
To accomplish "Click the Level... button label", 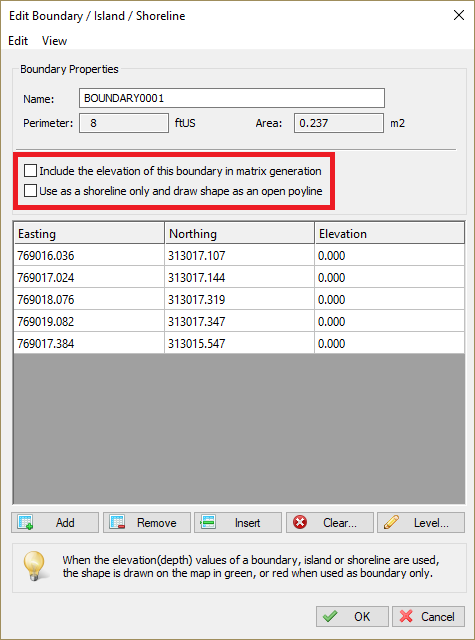I will click(431, 523).
